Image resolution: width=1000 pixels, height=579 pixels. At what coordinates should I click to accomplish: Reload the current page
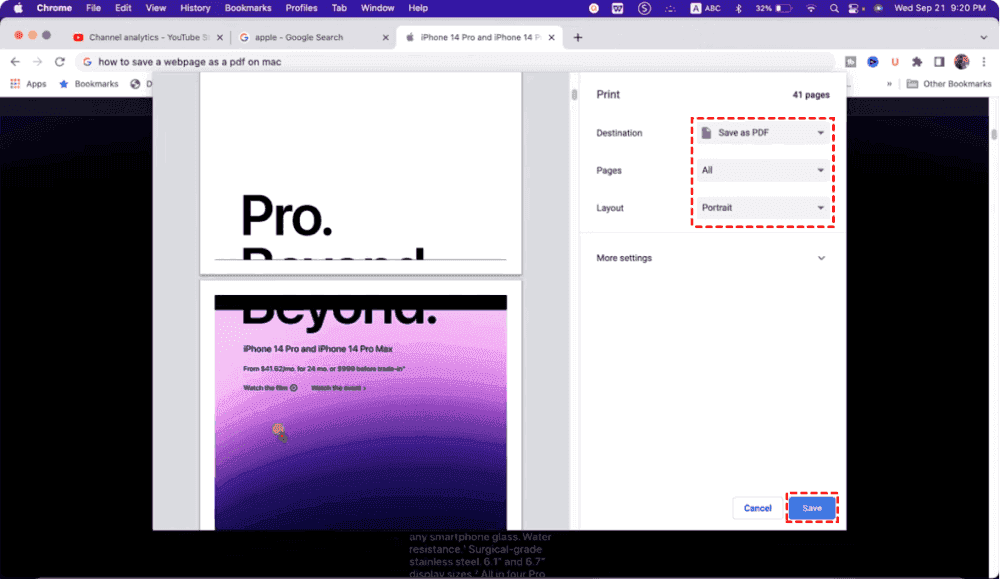click(x=60, y=62)
